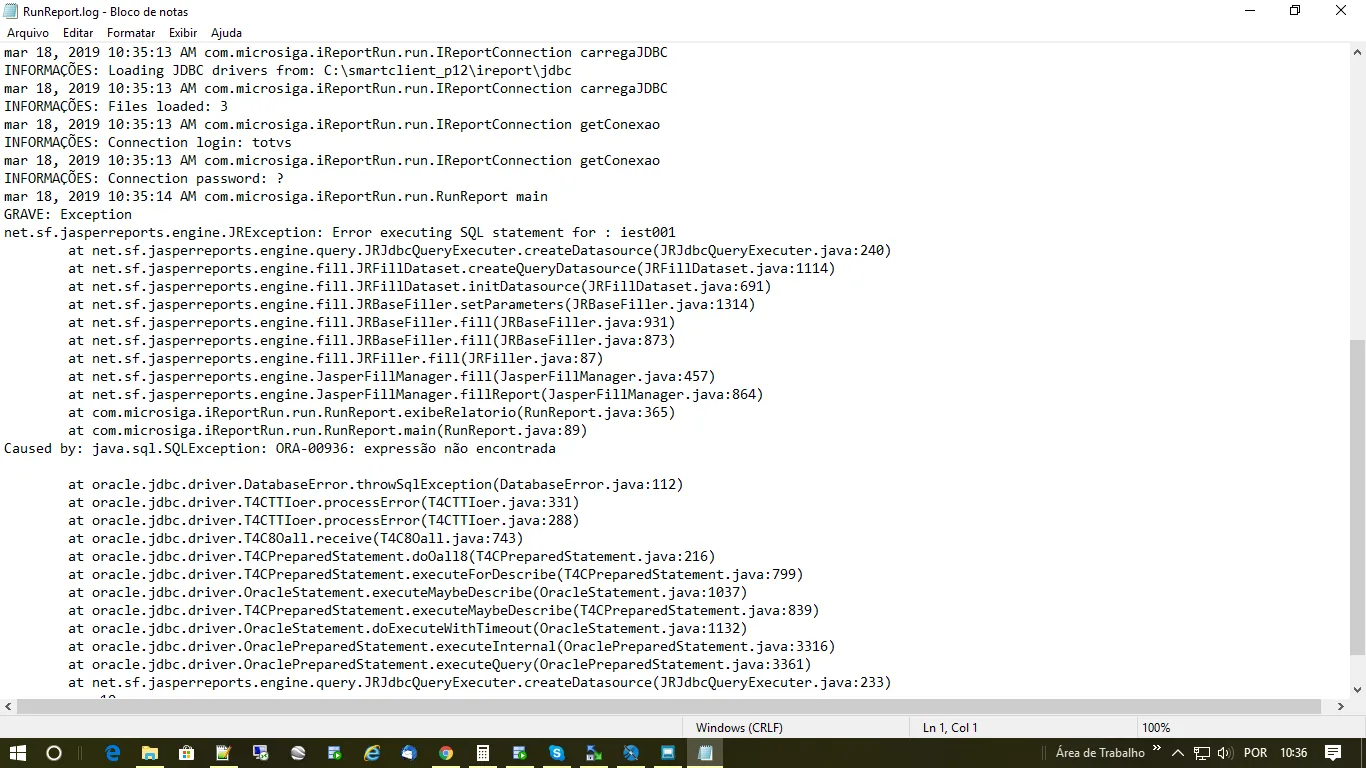Image resolution: width=1366 pixels, height=768 pixels.
Task: Switch to Google Chrome in taskbar
Action: pyautogui.click(x=446, y=753)
